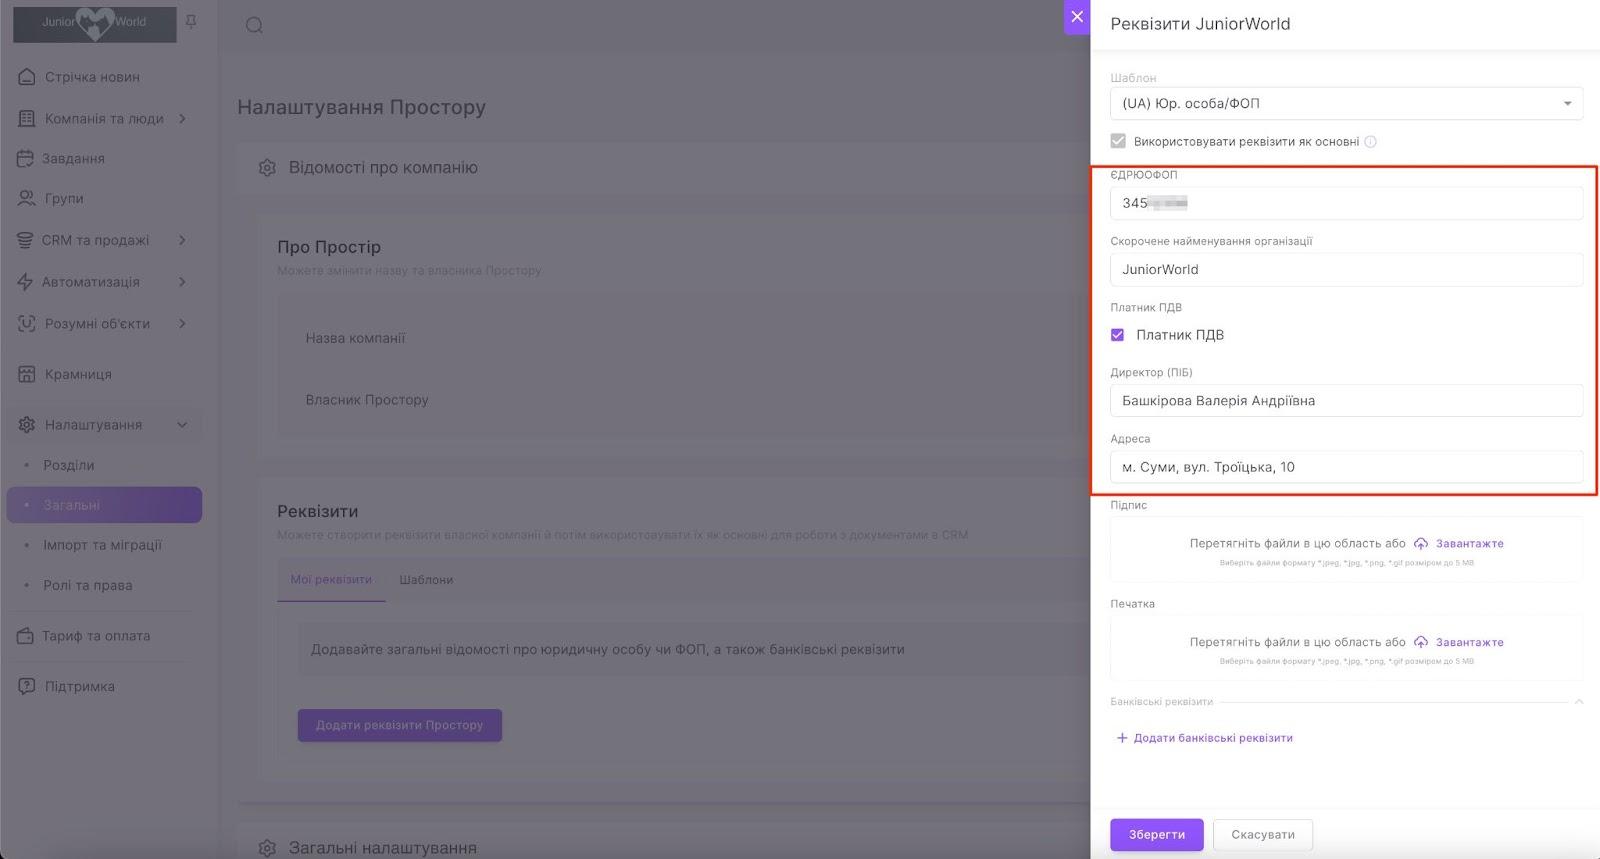Screen dimensions: 1600x859
Task: Switch to Шаблони tab
Action: [x=426, y=580]
